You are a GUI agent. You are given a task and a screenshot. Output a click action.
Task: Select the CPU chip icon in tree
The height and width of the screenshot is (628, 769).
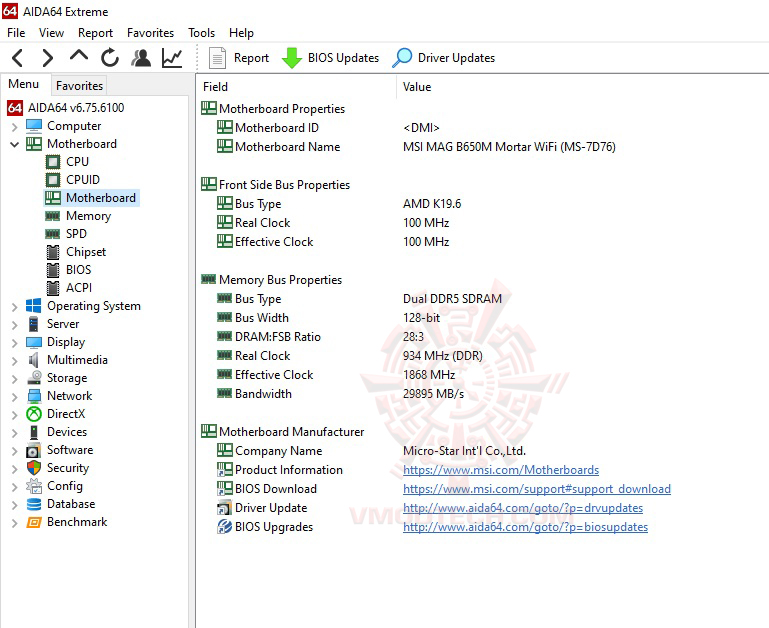[53, 162]
